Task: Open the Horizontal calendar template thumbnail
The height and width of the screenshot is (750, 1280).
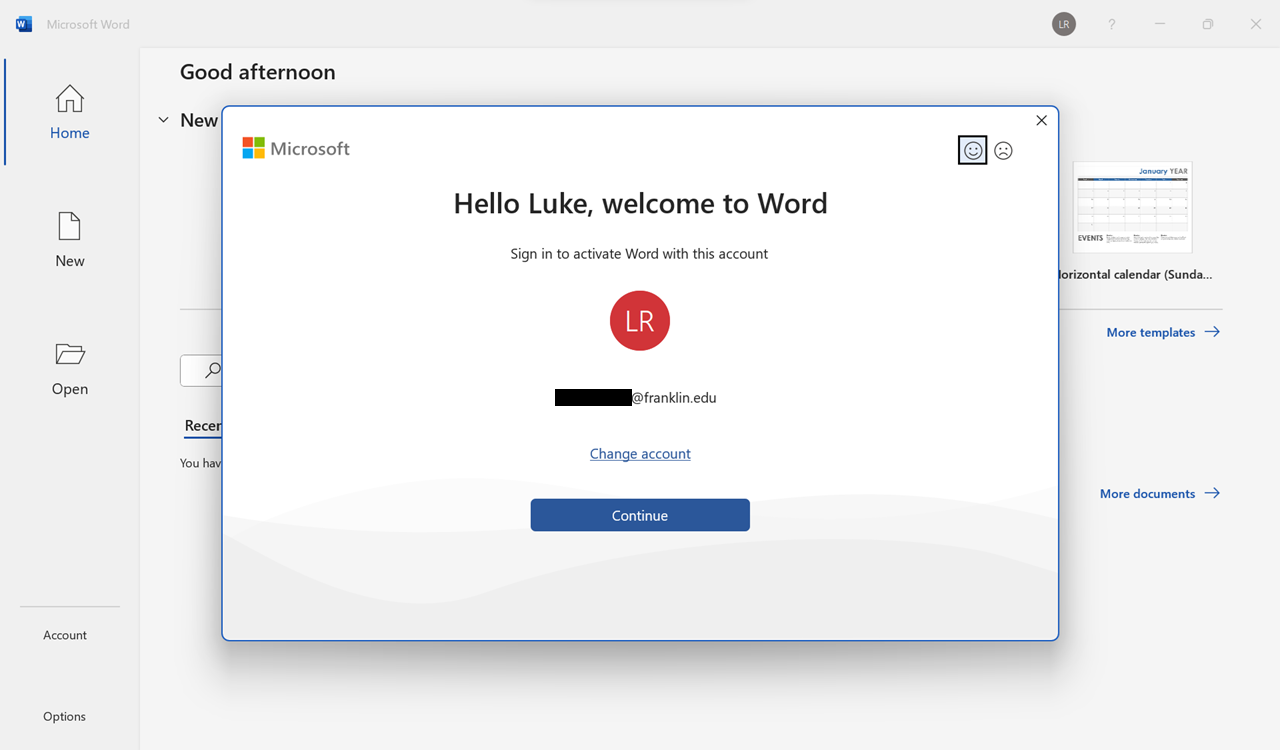Action: point(1133,207)
